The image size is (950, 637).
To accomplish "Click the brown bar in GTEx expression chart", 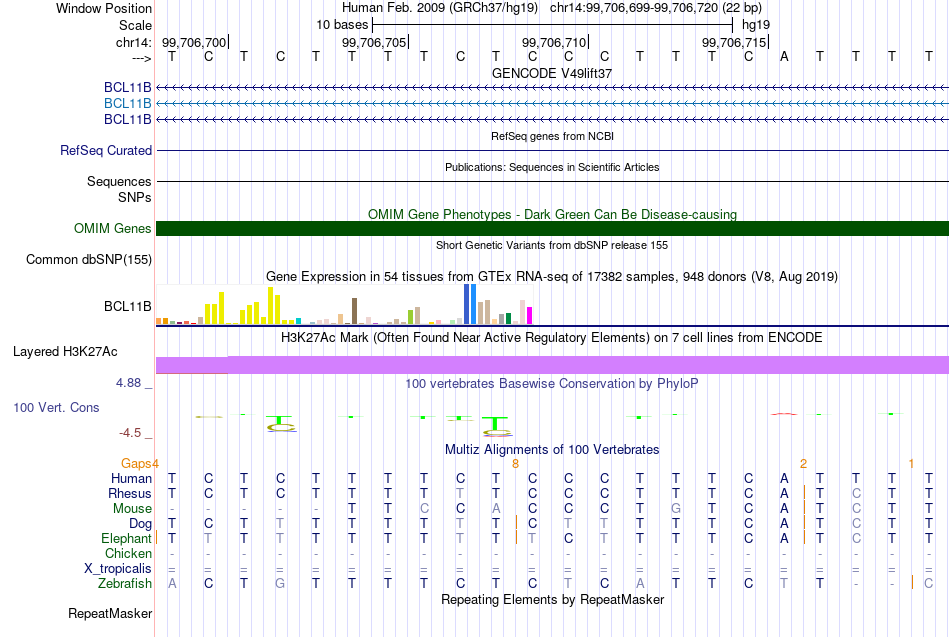I will pos(354,311).
